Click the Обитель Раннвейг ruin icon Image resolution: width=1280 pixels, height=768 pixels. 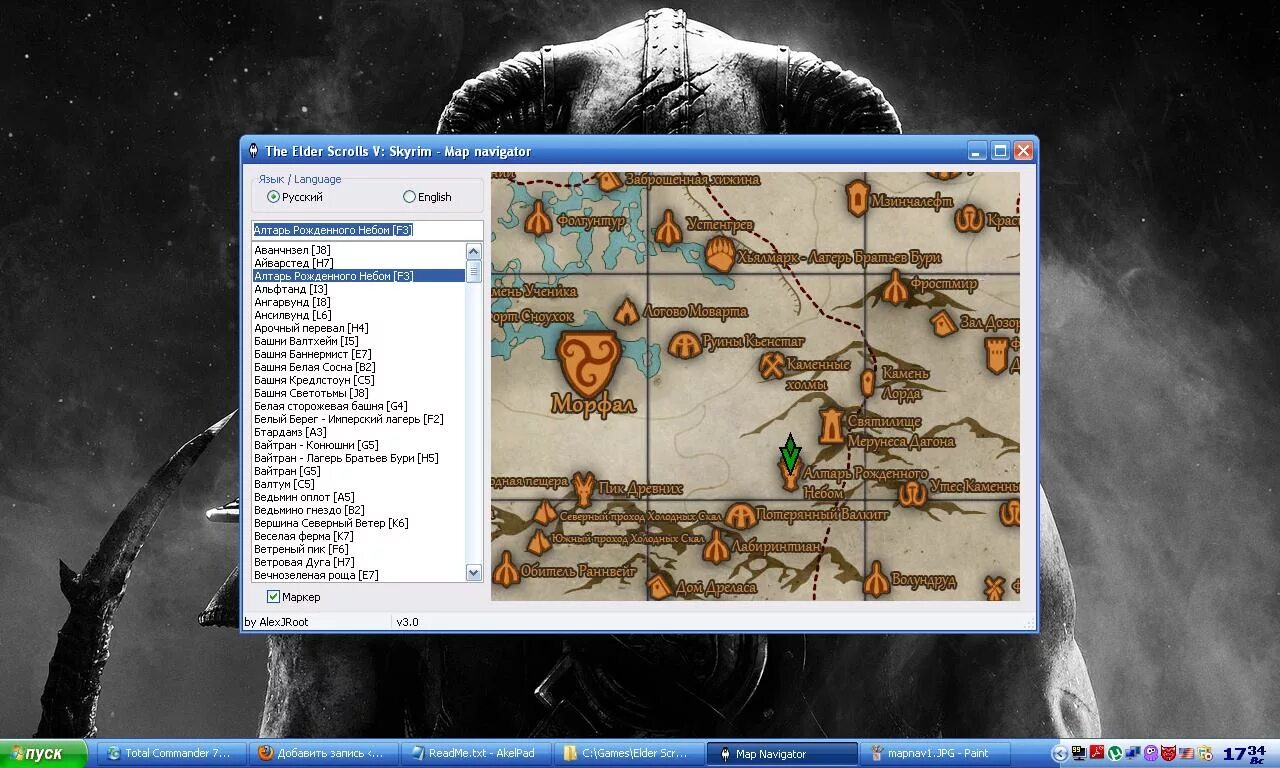[x=507, y=570]
